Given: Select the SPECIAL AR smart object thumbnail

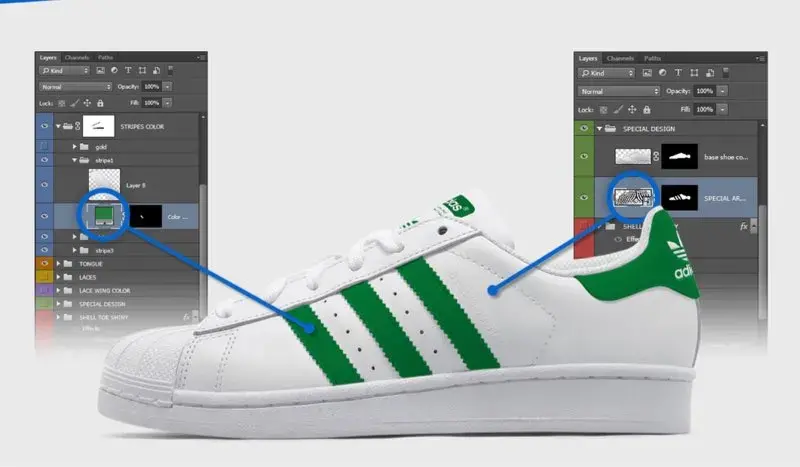Looking at the screenshot, I should pos(633,198).
